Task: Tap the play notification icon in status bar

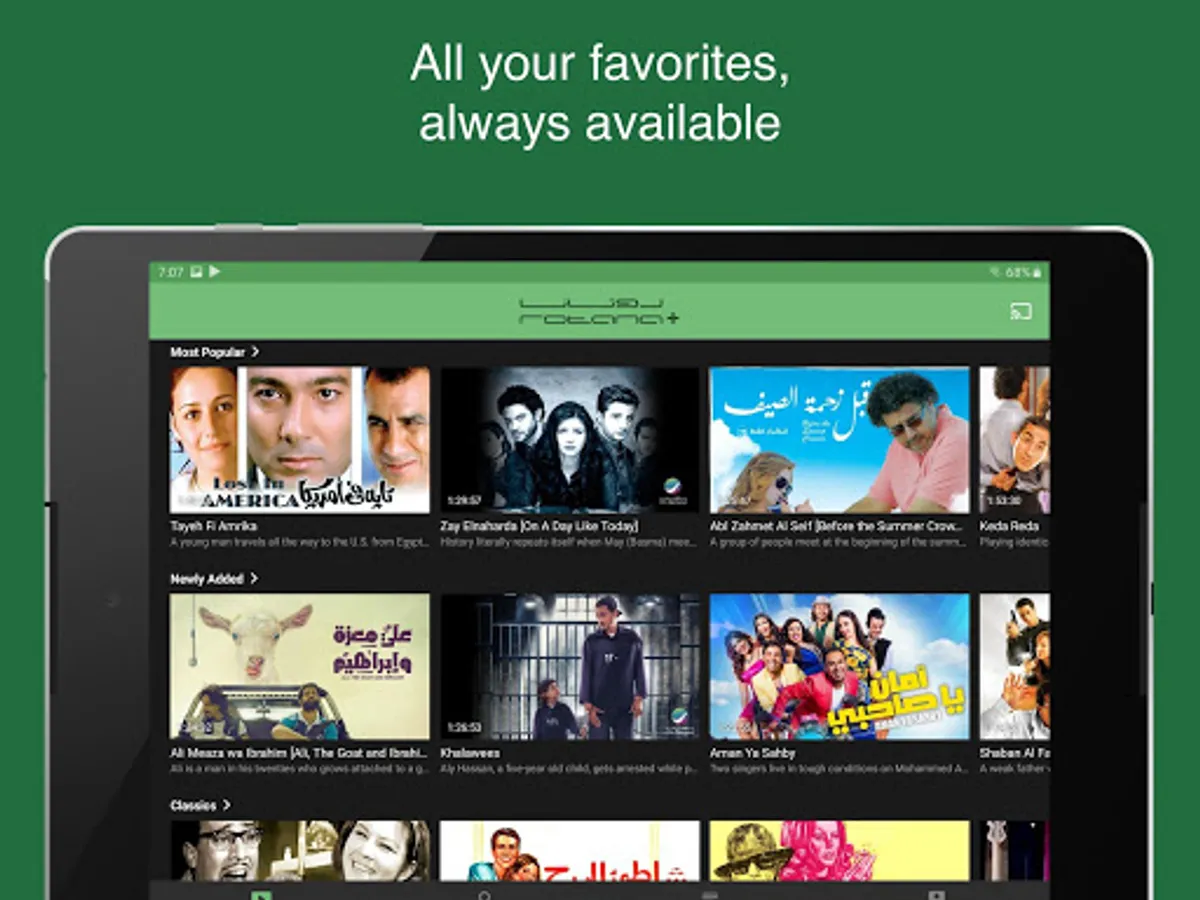Action: 214,271
